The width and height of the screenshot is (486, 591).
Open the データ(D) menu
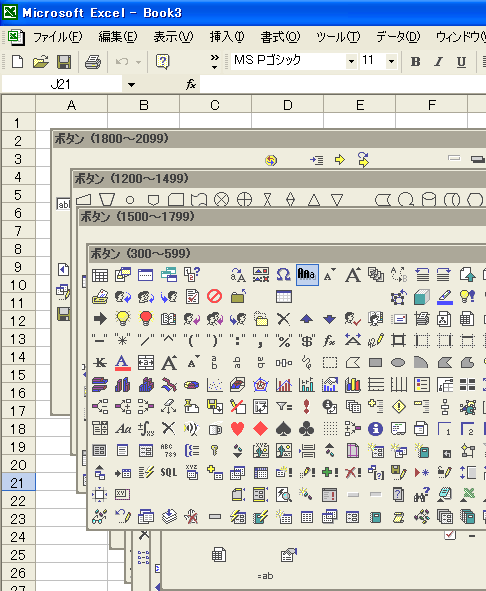pos(398,37)
